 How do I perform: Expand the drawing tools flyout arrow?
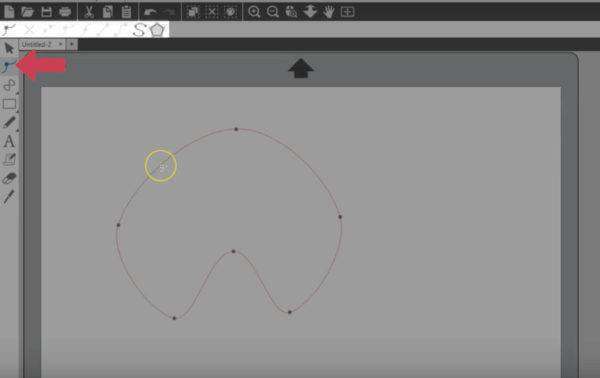[x=17, y=93]
